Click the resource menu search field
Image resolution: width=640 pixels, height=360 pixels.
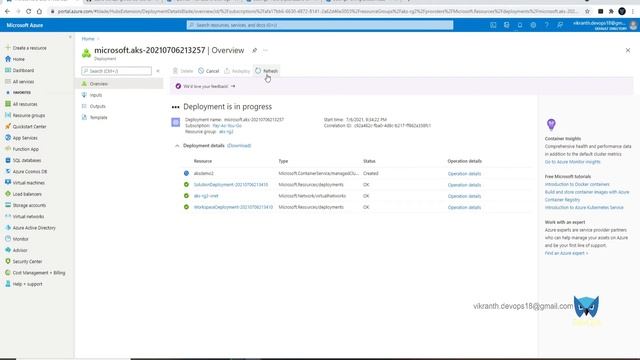[117, 71]
